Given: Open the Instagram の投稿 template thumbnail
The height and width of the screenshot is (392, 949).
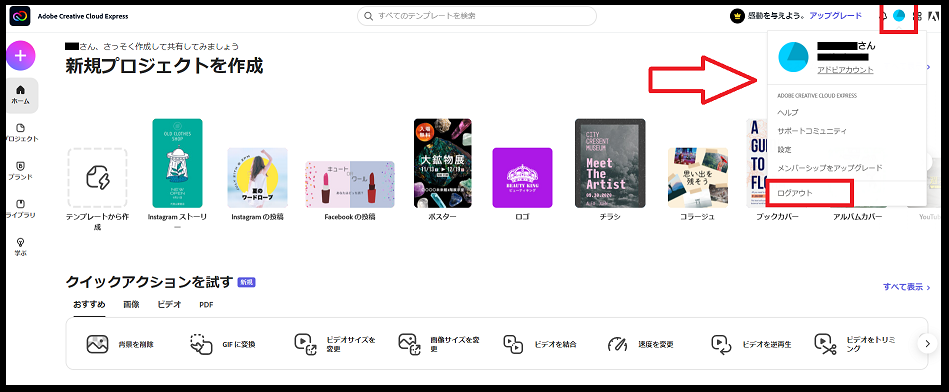Looking at the screenshot, I should click(x=257, y=178).
